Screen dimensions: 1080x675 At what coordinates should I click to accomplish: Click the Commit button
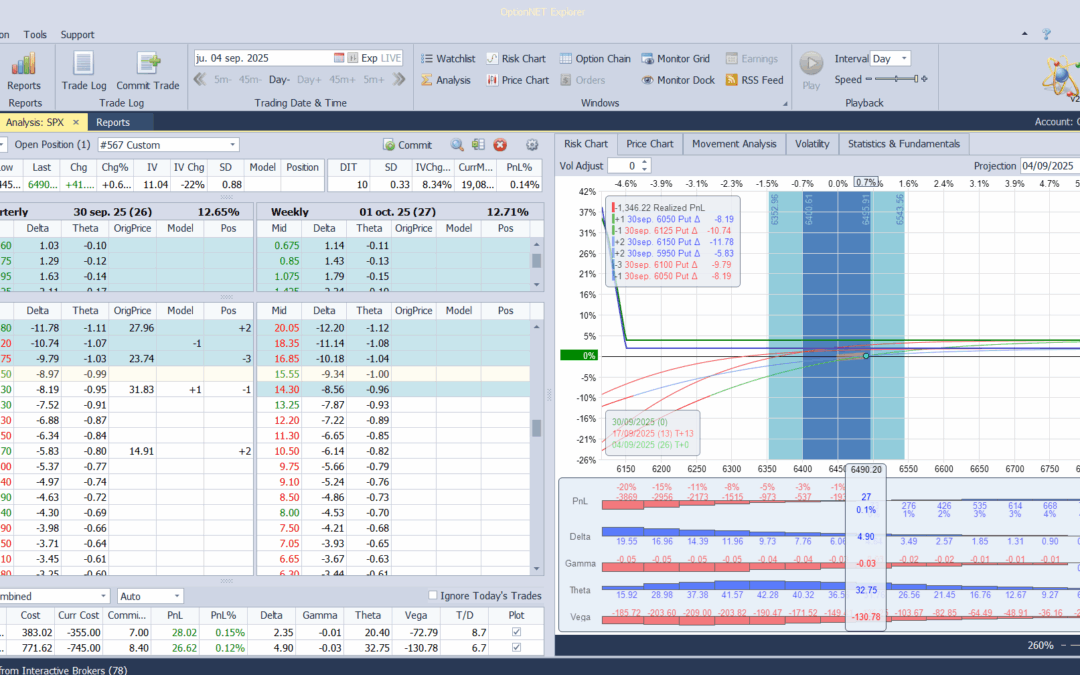pos(408,145)
